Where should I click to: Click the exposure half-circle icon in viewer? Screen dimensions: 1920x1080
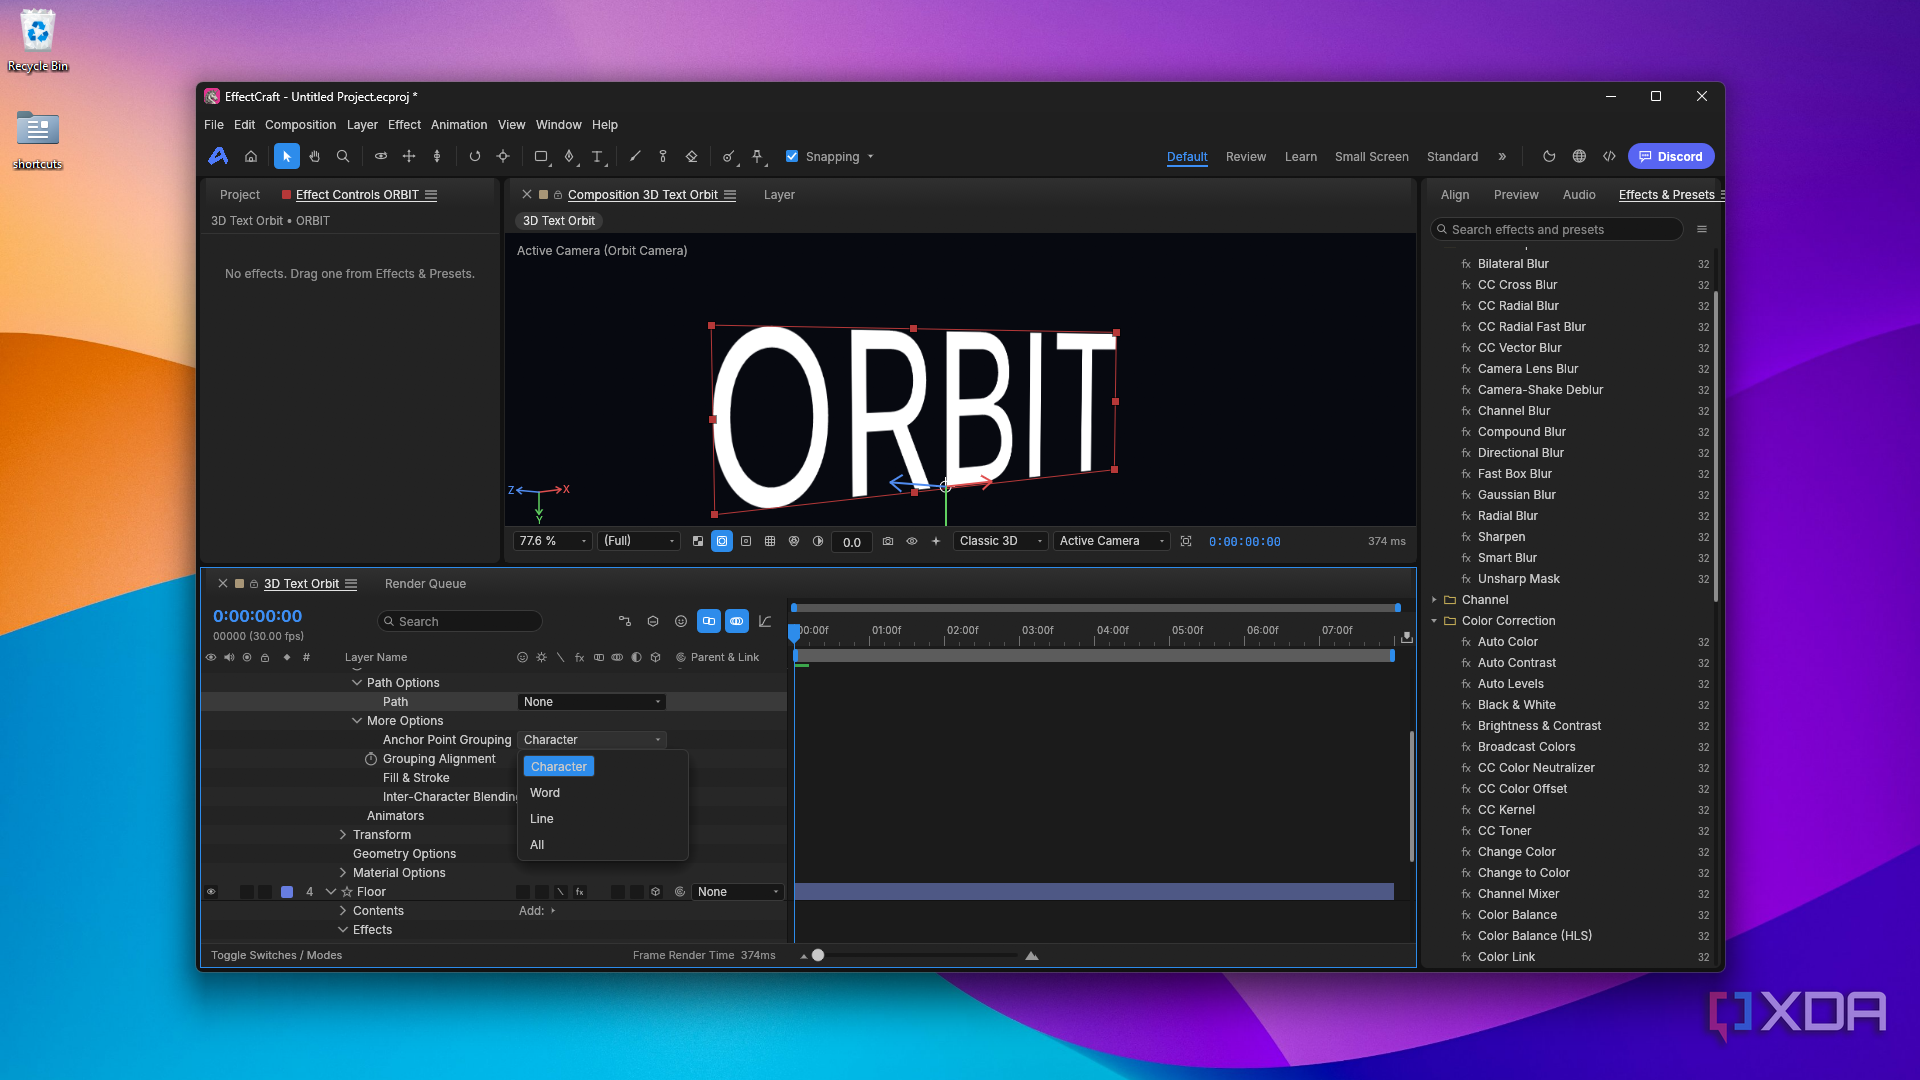click(x=818, y=541)
